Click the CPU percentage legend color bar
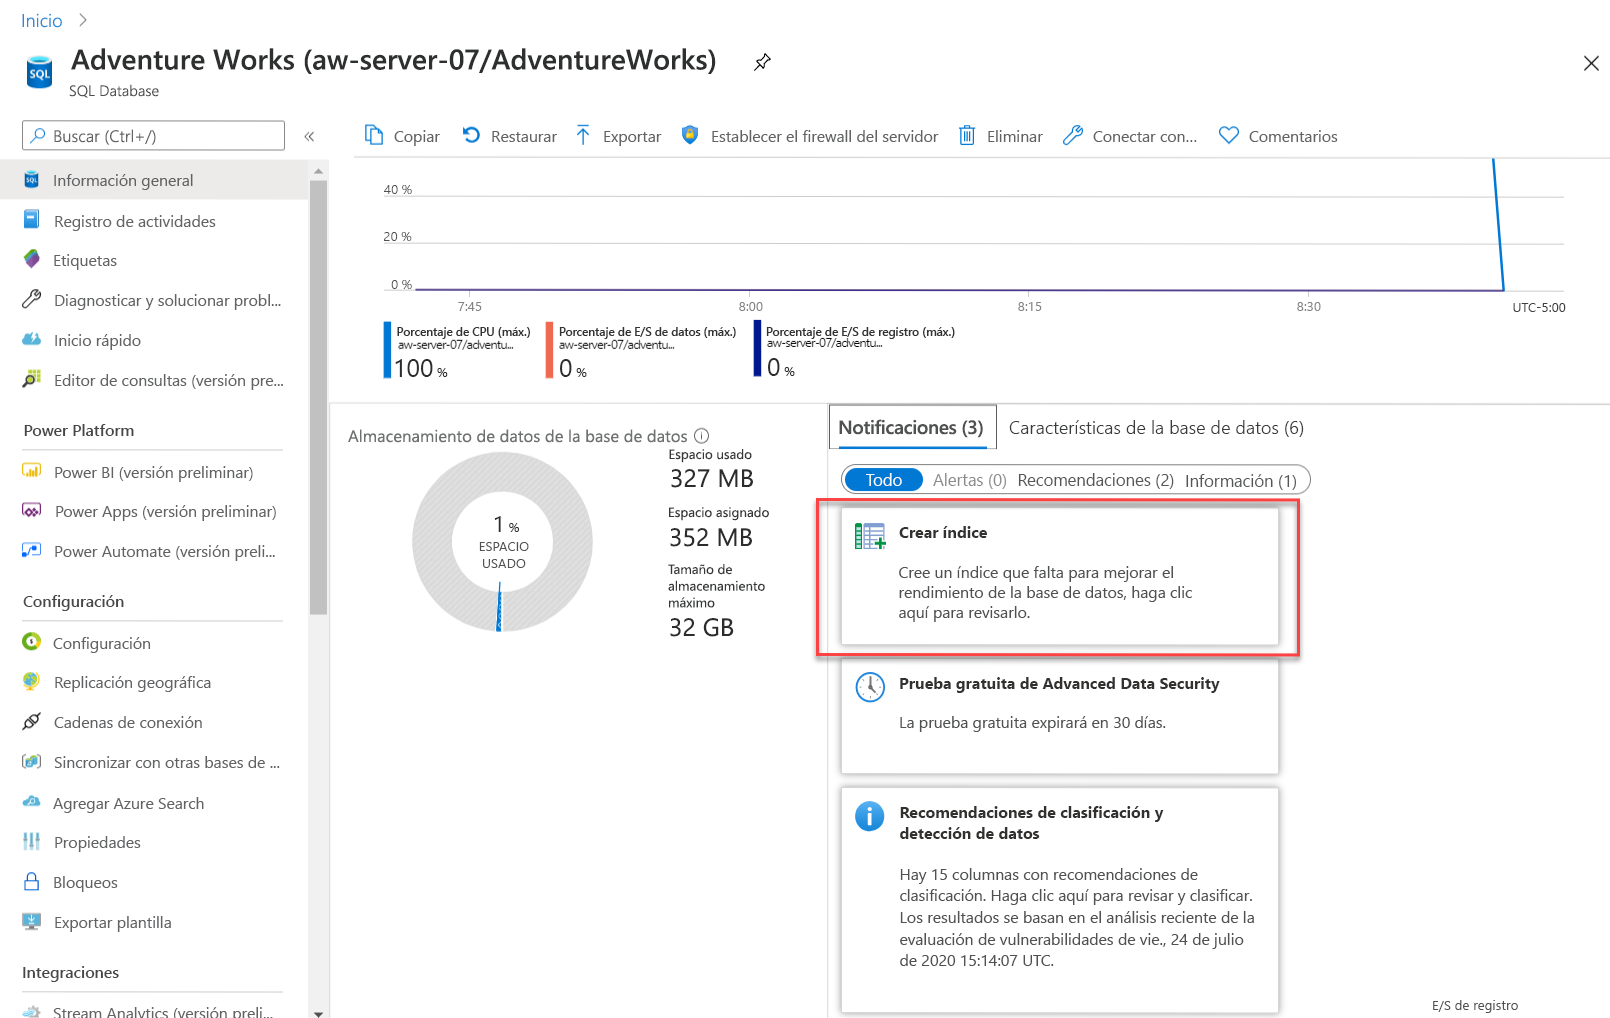Screen dimensions: 1610x1018 click(387, 349)
